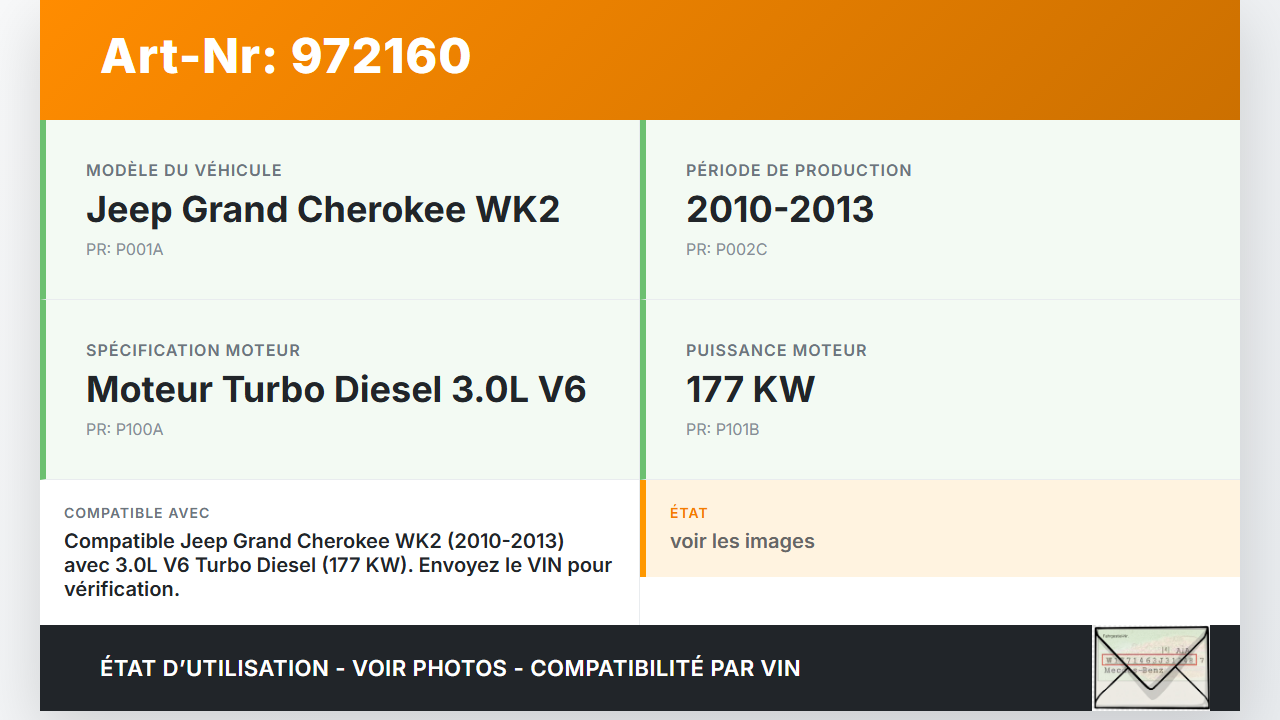Click the PR: P001A code
The image size is (1280, 720).
coord(124,250)
